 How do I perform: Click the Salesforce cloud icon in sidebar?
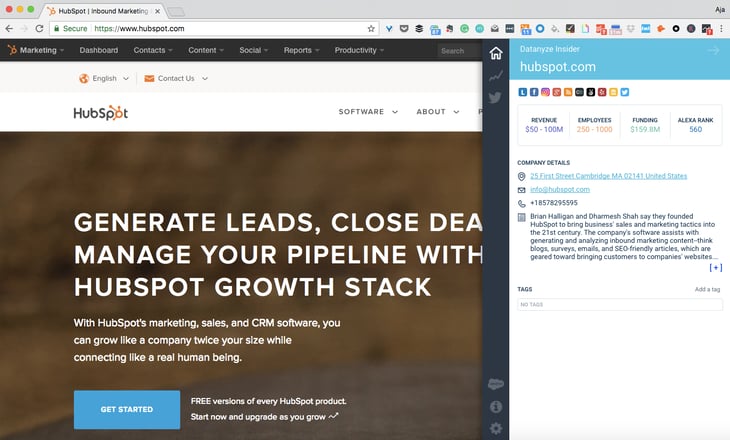496,384
